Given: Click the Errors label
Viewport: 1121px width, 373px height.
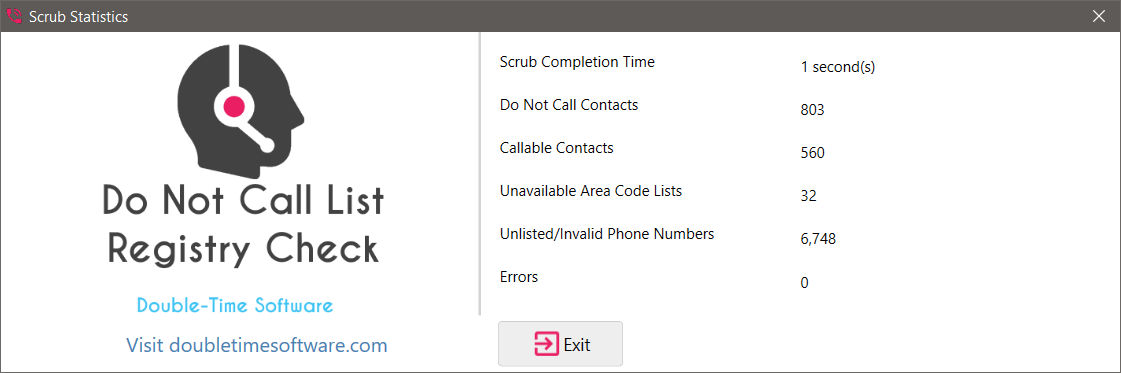Looking at the screenshot, I should [519, 277].
